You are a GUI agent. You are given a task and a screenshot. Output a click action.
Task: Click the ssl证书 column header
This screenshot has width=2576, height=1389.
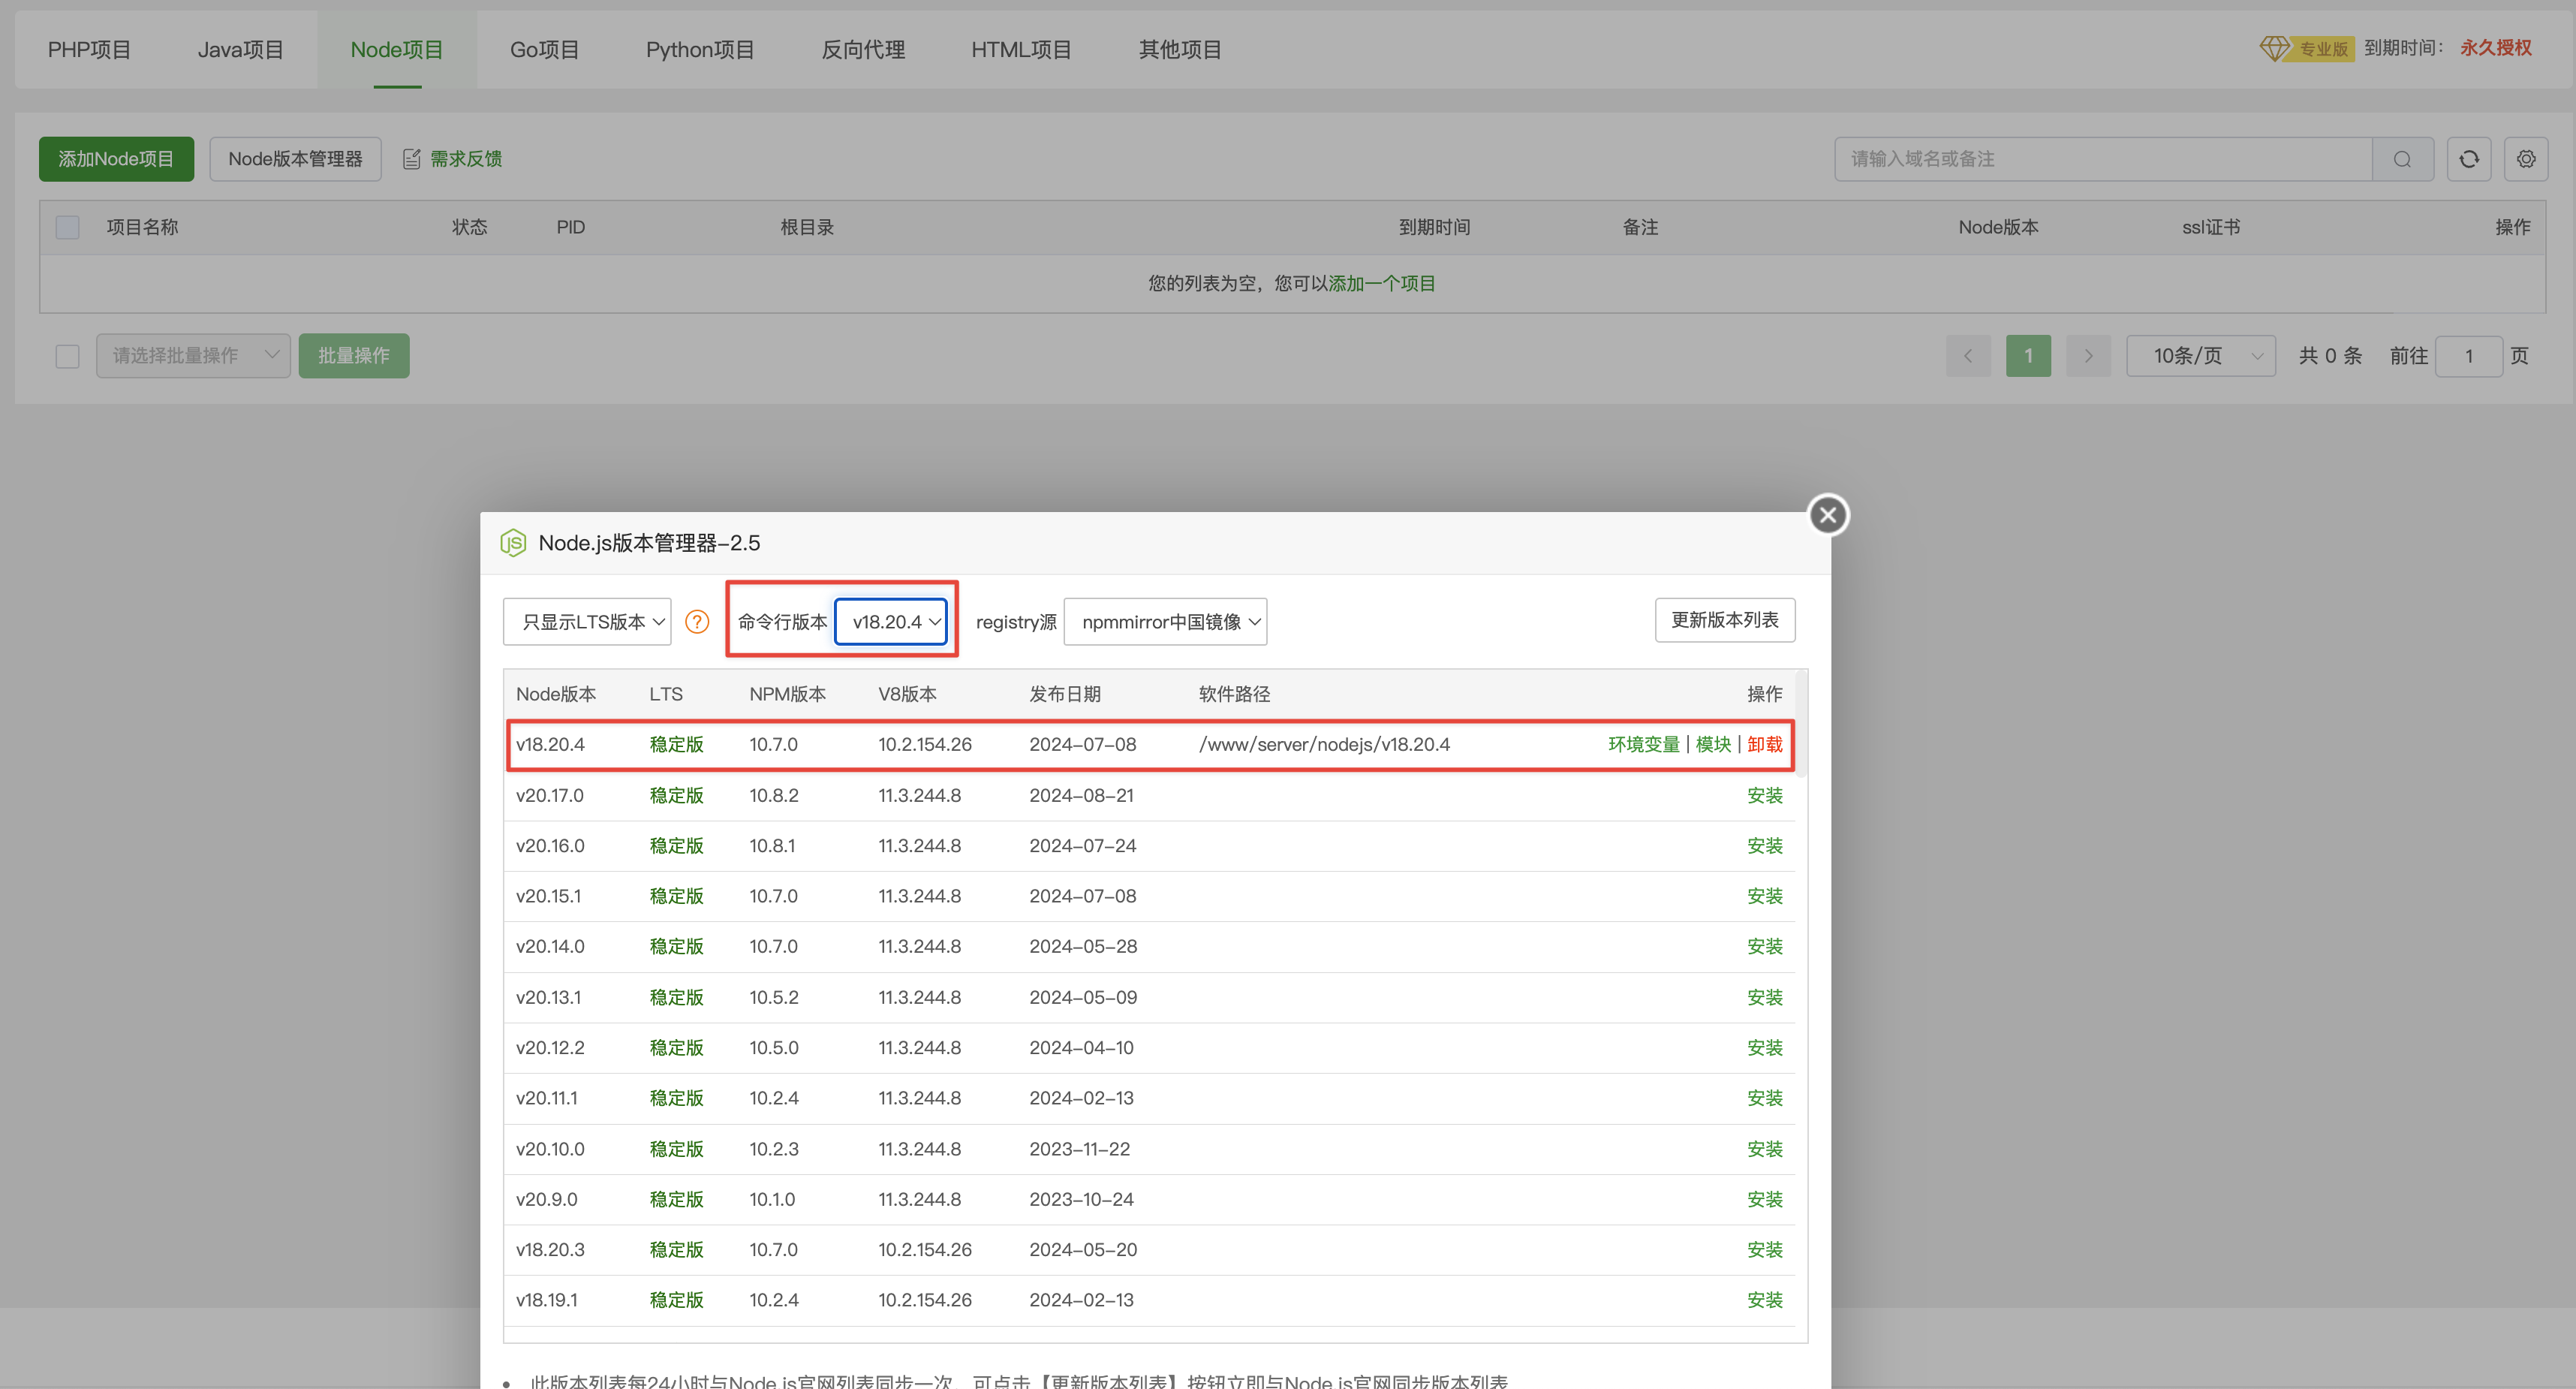2211,228
